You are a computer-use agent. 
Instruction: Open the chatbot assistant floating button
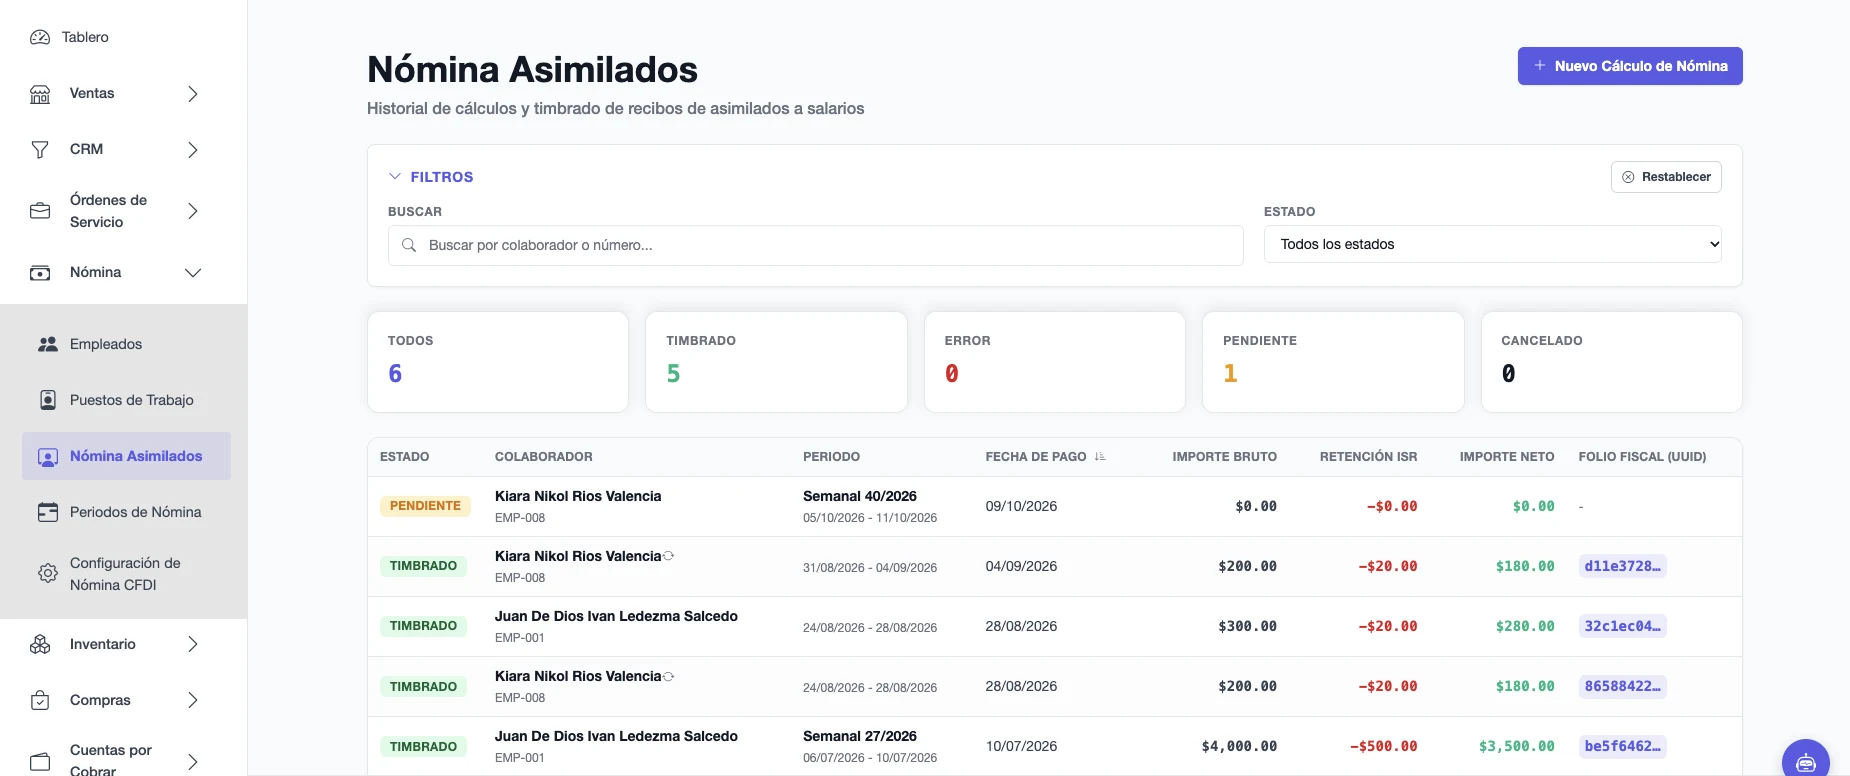pos(1806,763)
